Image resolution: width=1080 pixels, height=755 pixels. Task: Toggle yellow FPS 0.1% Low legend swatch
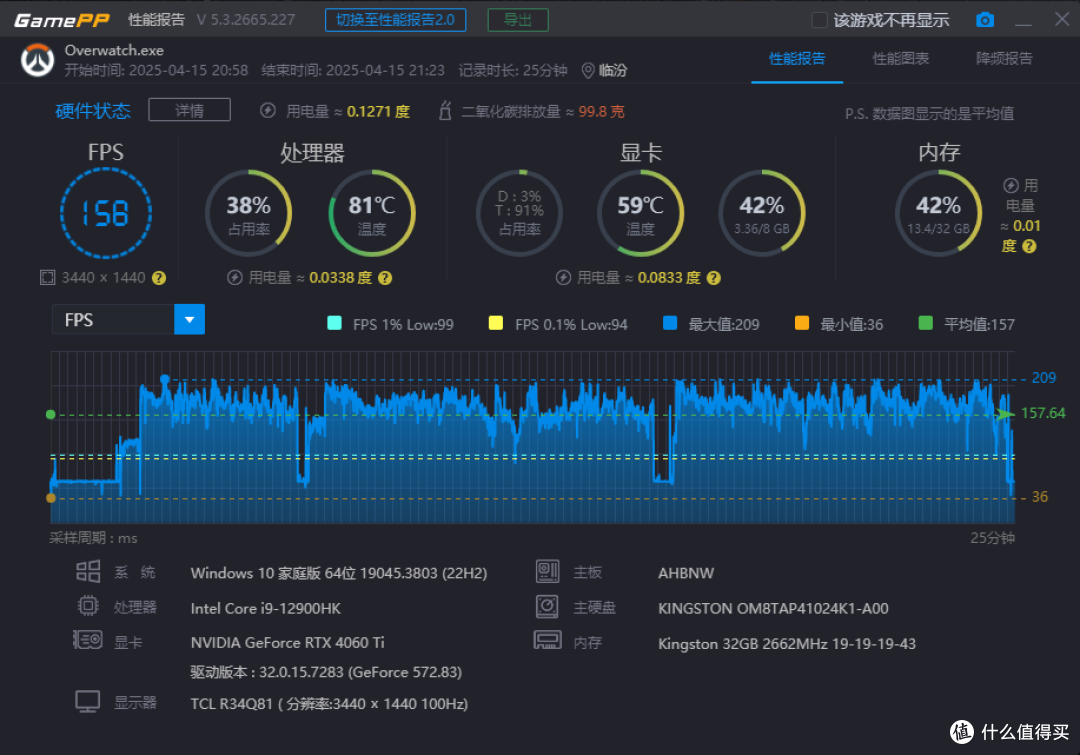(x=495, y=323)
